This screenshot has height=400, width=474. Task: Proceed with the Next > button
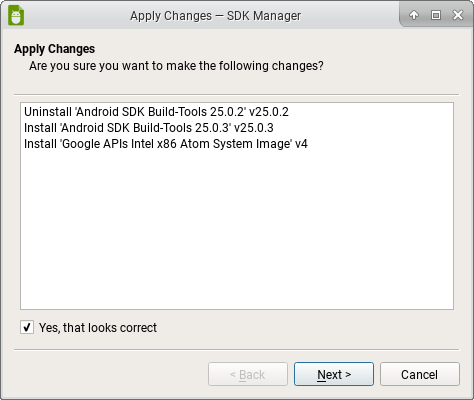point(334,374)
